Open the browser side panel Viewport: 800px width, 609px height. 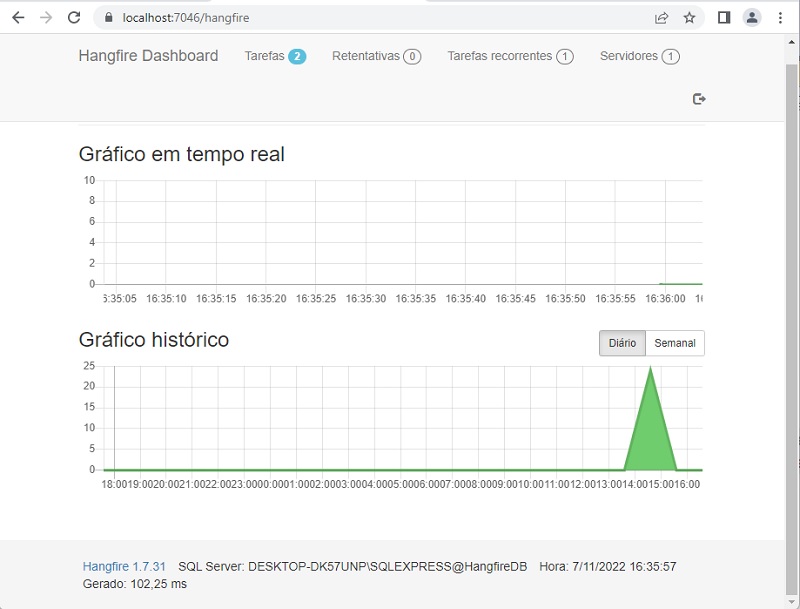(723, 18)
